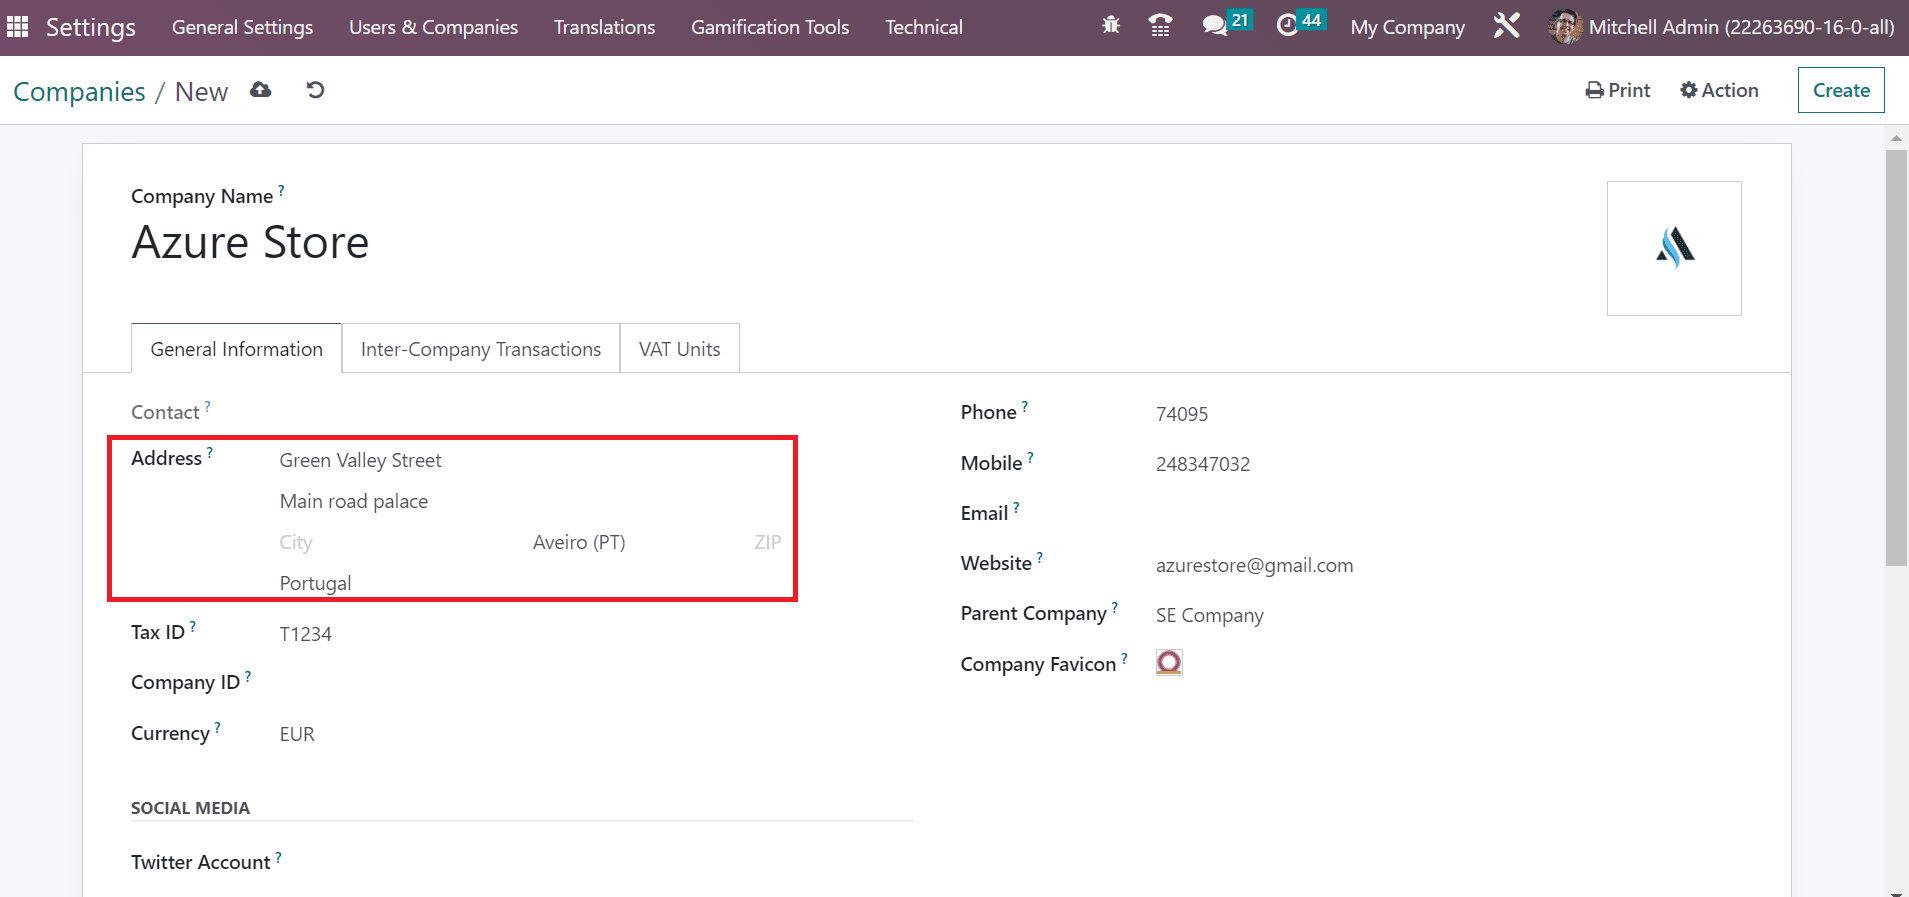Click the ZIP input field

coord(767,542)
